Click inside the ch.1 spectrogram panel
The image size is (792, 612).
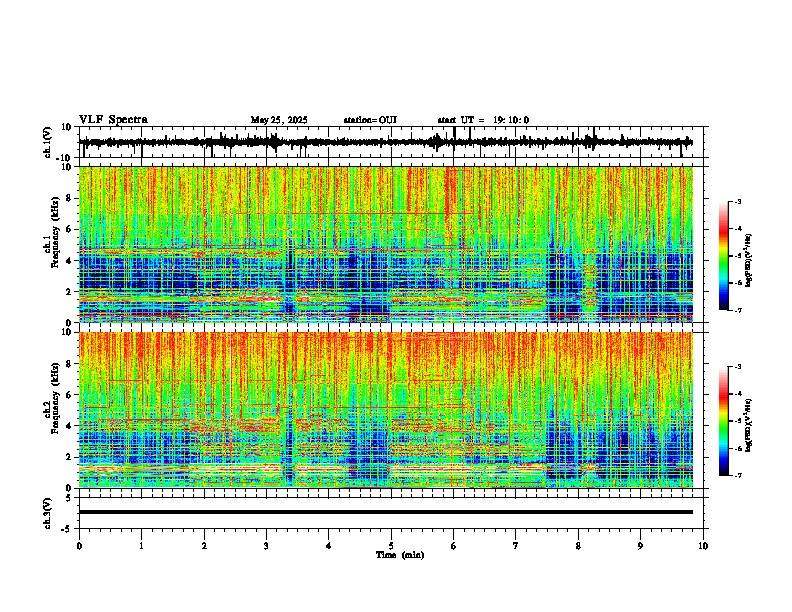(x=386, y=244)
